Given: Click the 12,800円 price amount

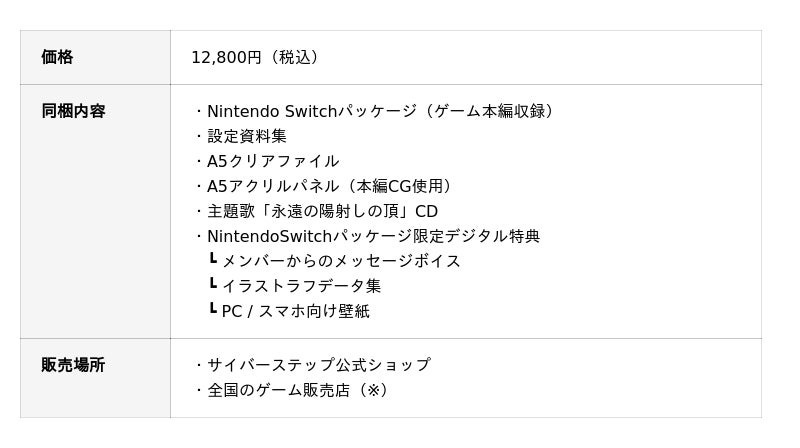Looking at the screenshot, I should pos(226,57).
